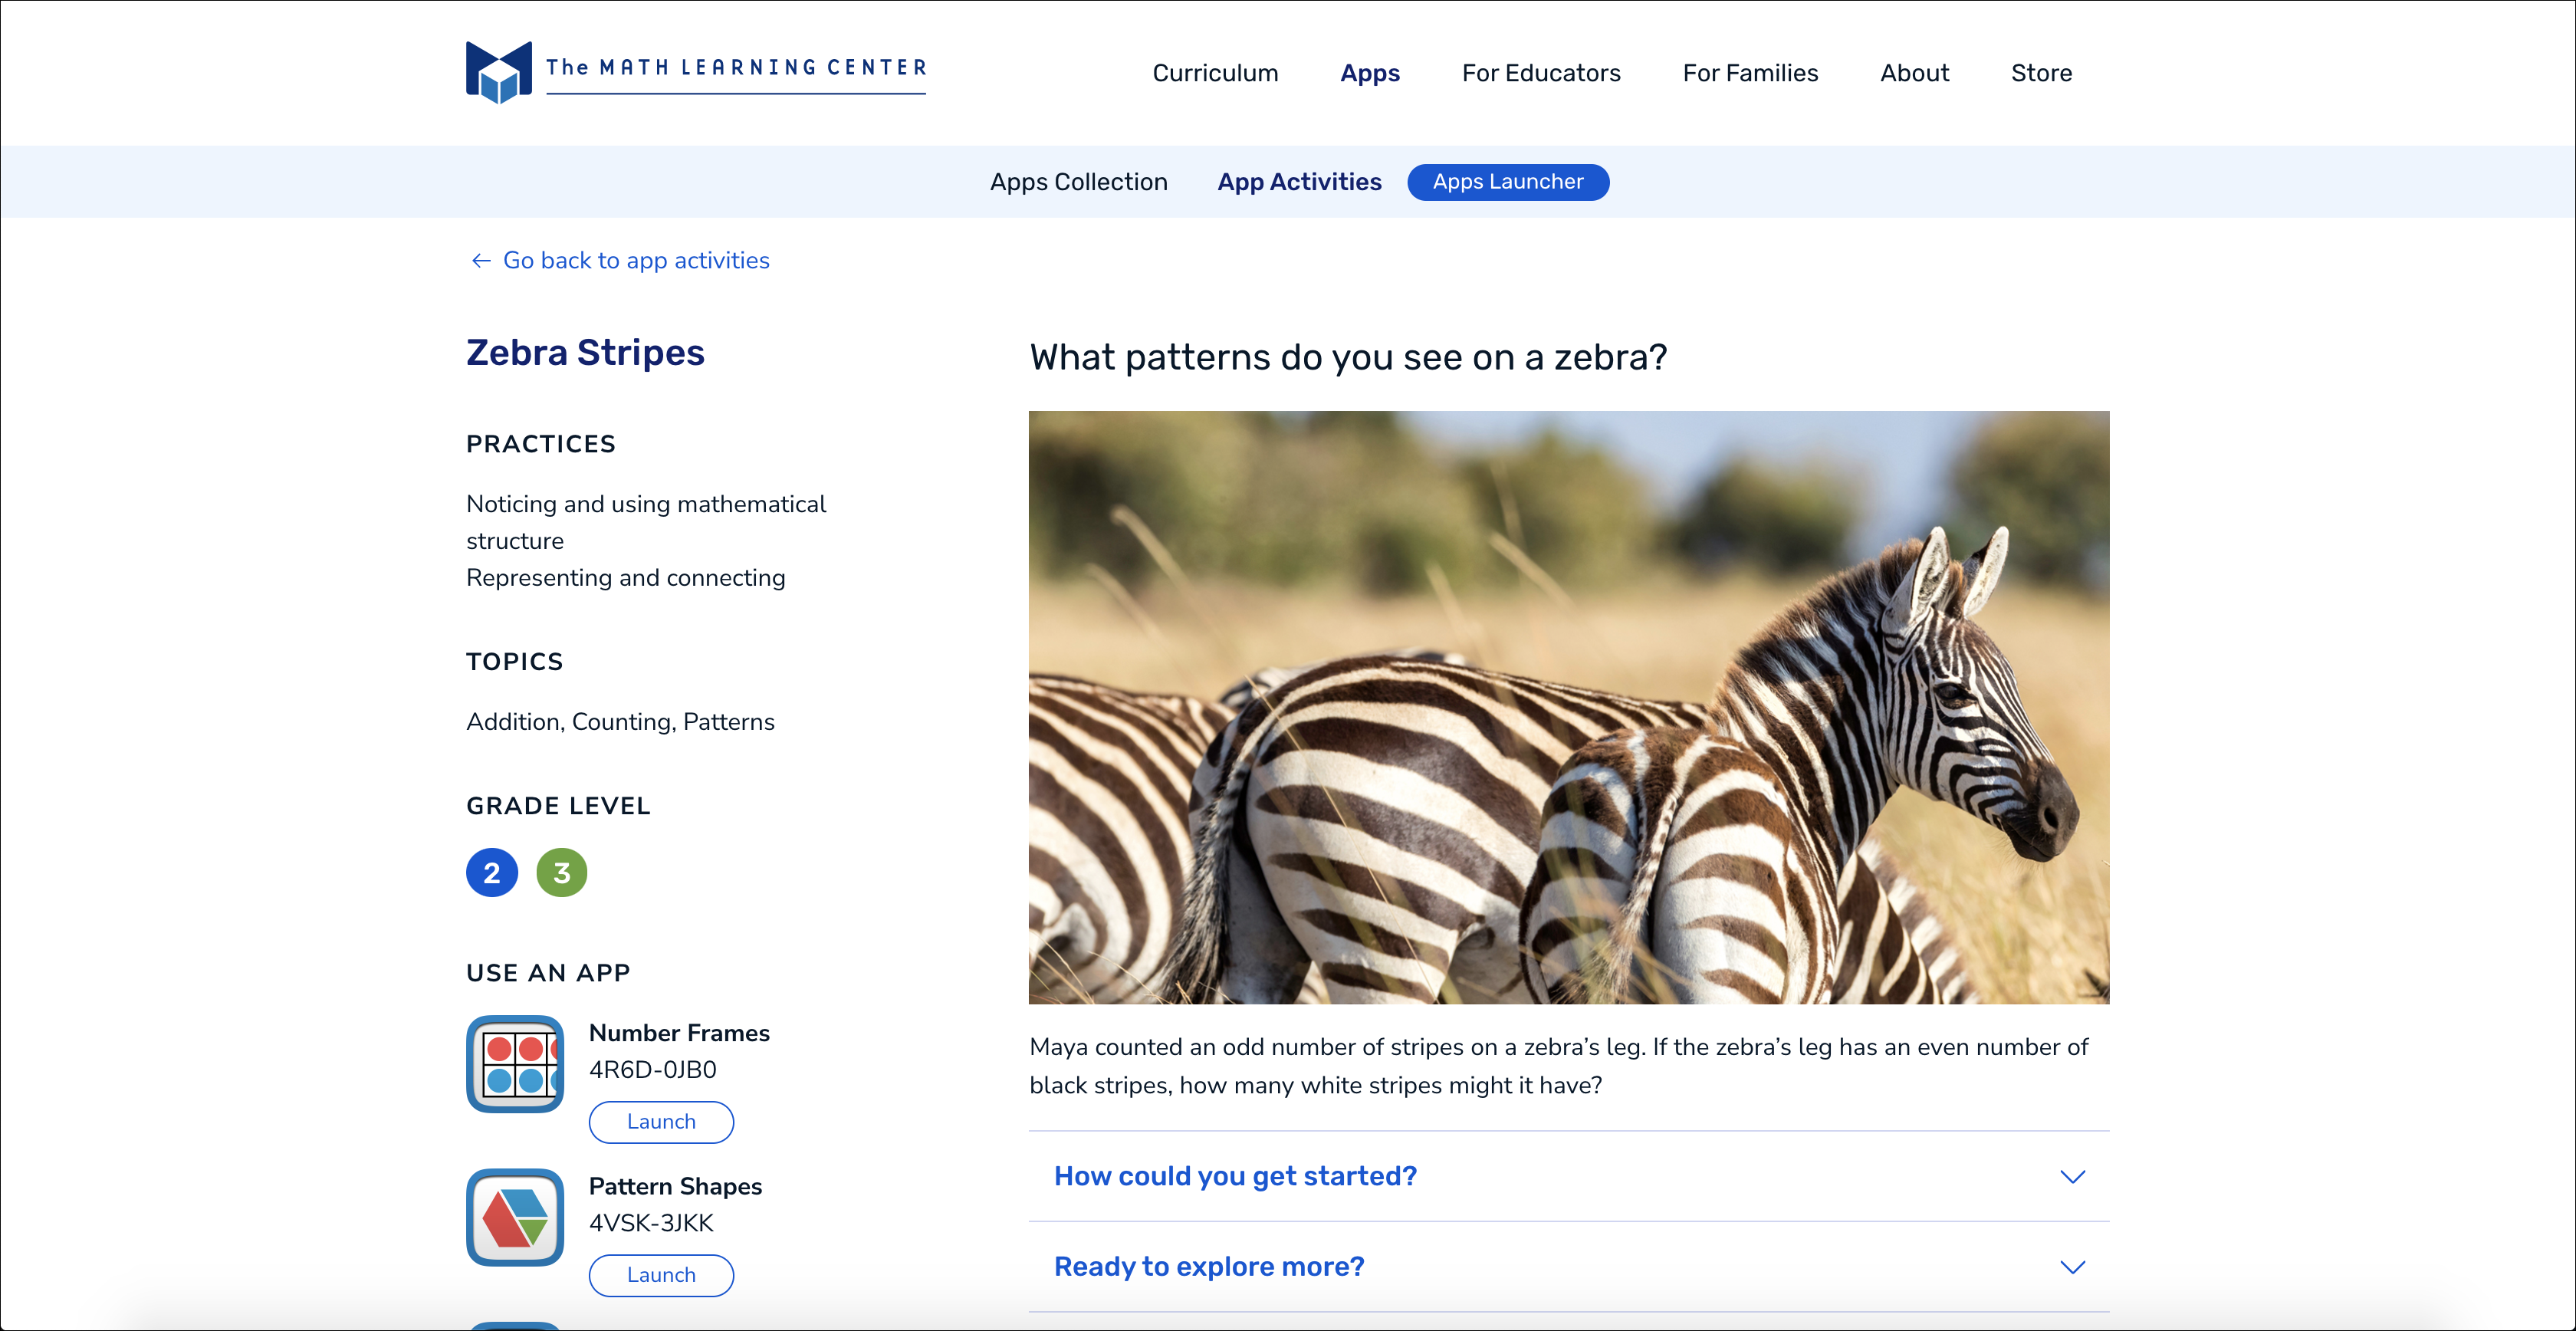Click the "What patterns do you see on a zebra?" heading
Screen dimensions: 2576x1331
point(1348,358)
